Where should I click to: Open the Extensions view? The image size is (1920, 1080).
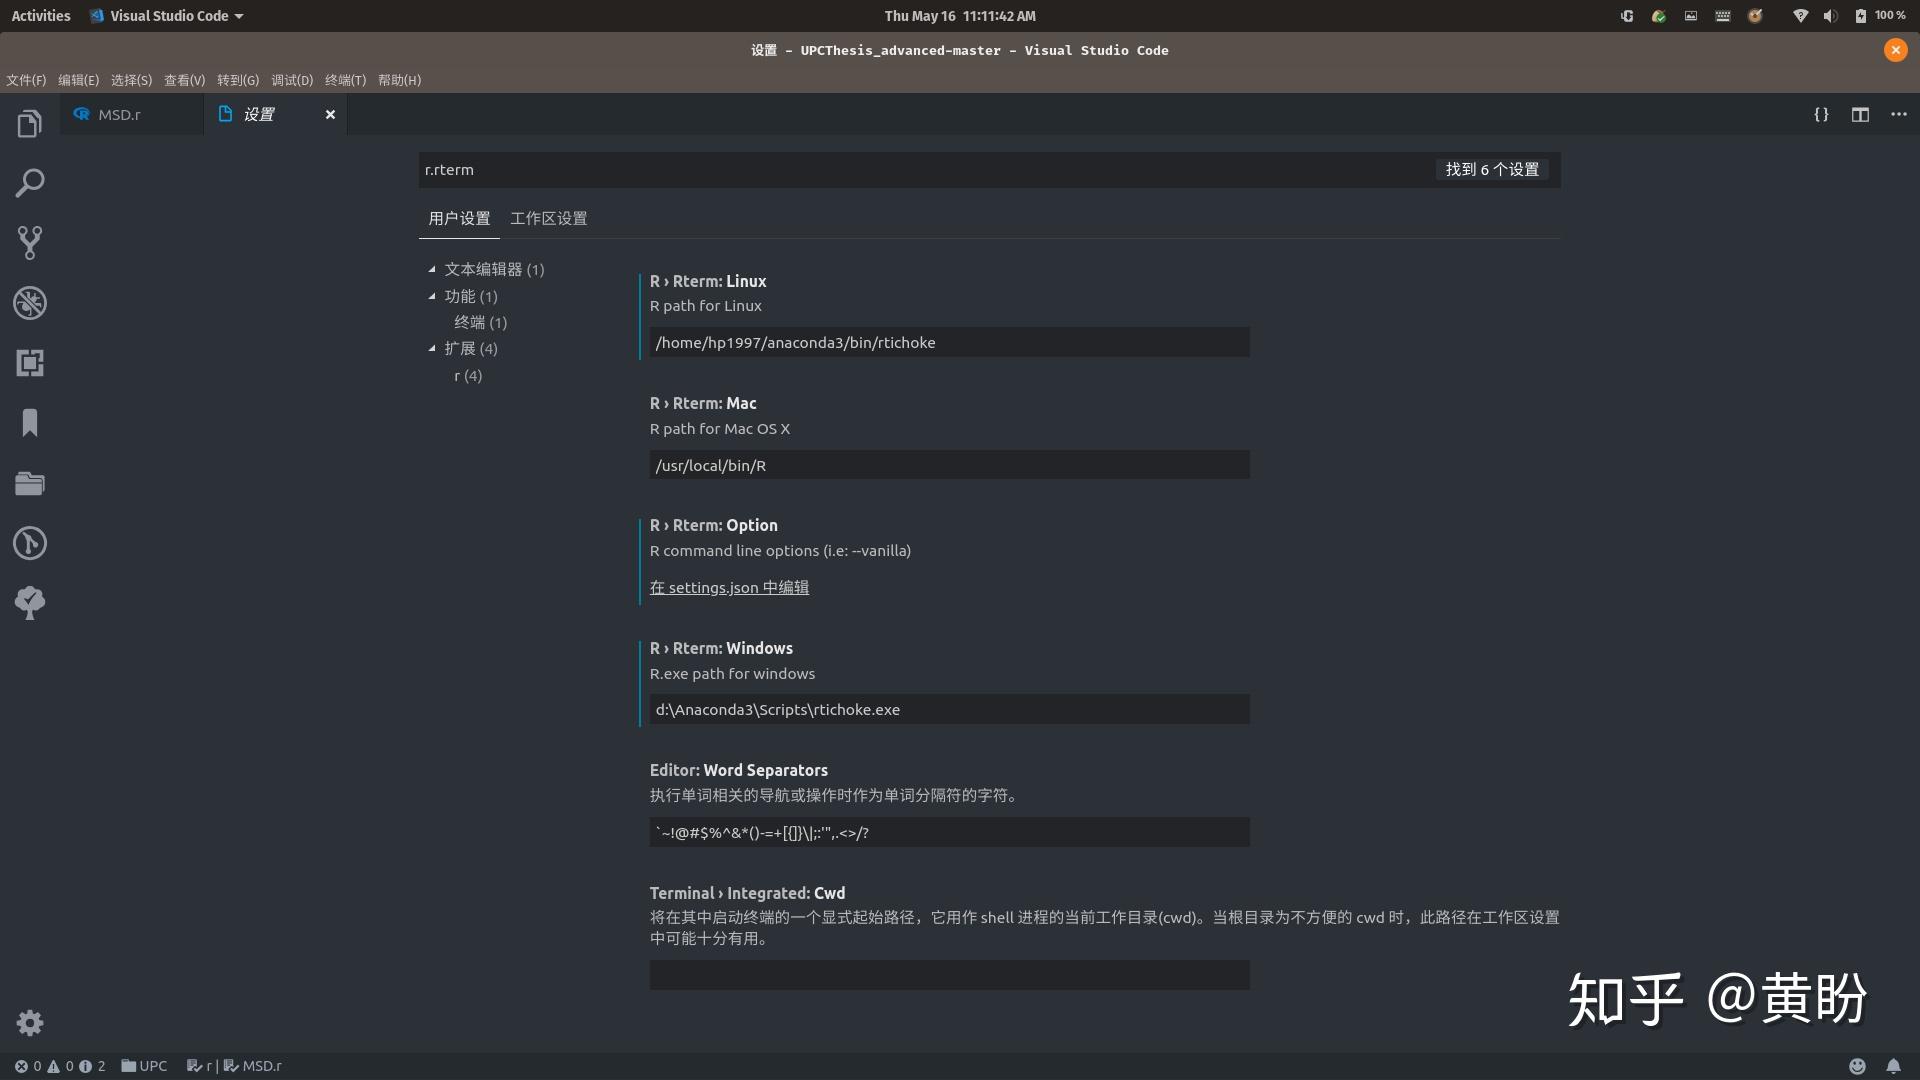[x=30, y=363]
